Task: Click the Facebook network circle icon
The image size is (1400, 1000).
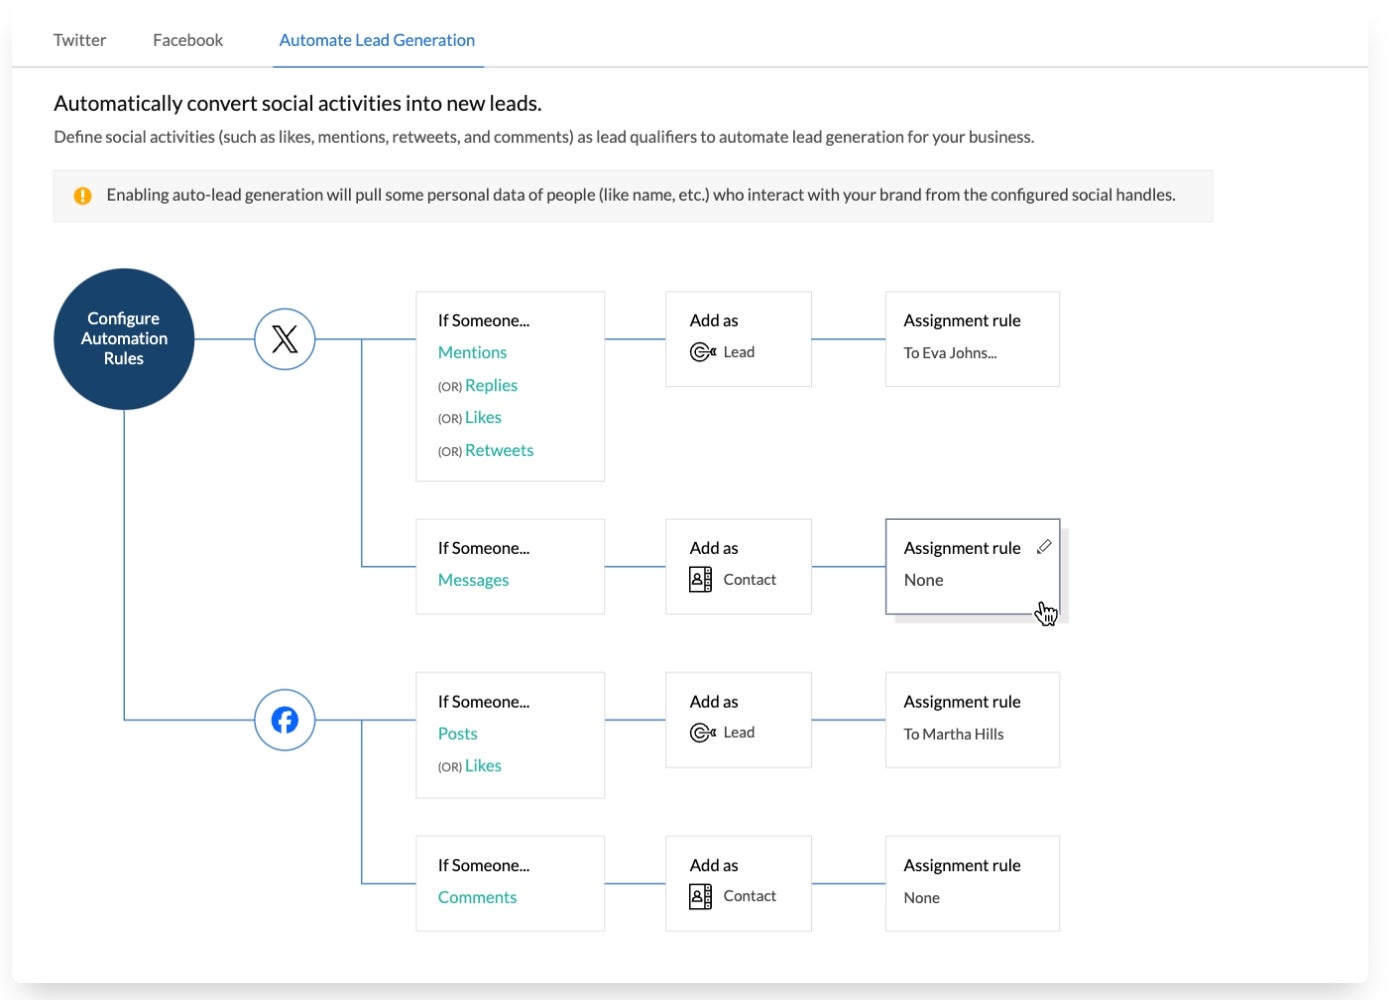Action: (x=285, y=720)
